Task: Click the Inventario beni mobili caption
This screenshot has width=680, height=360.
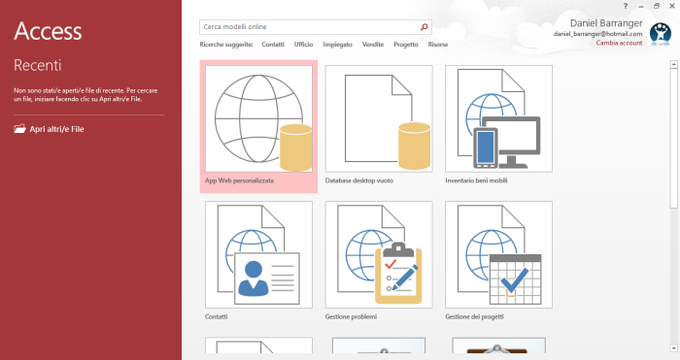Action: point(476,180)
